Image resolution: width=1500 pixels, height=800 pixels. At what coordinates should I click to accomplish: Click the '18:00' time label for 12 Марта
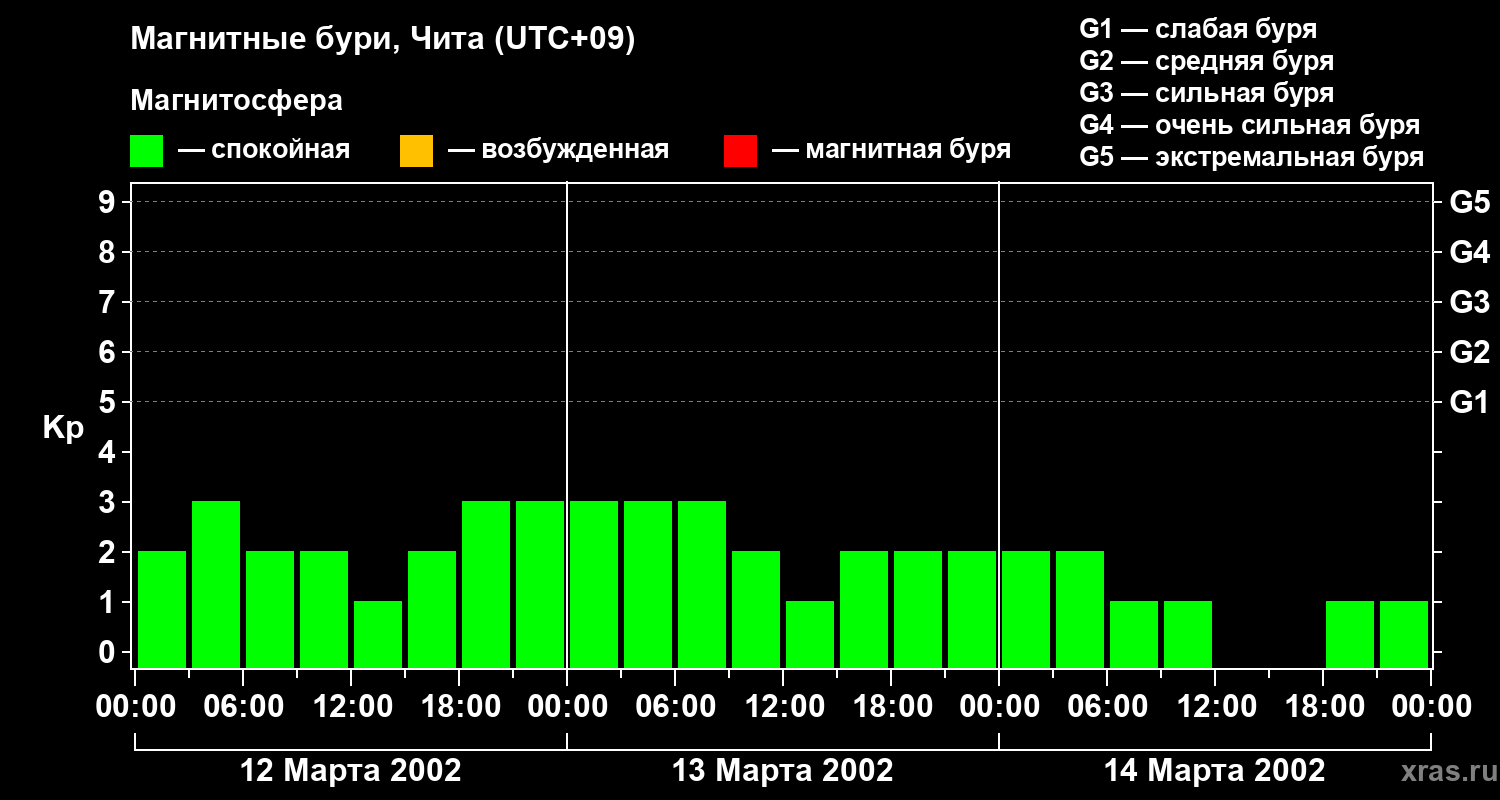(x=459, y=707)
